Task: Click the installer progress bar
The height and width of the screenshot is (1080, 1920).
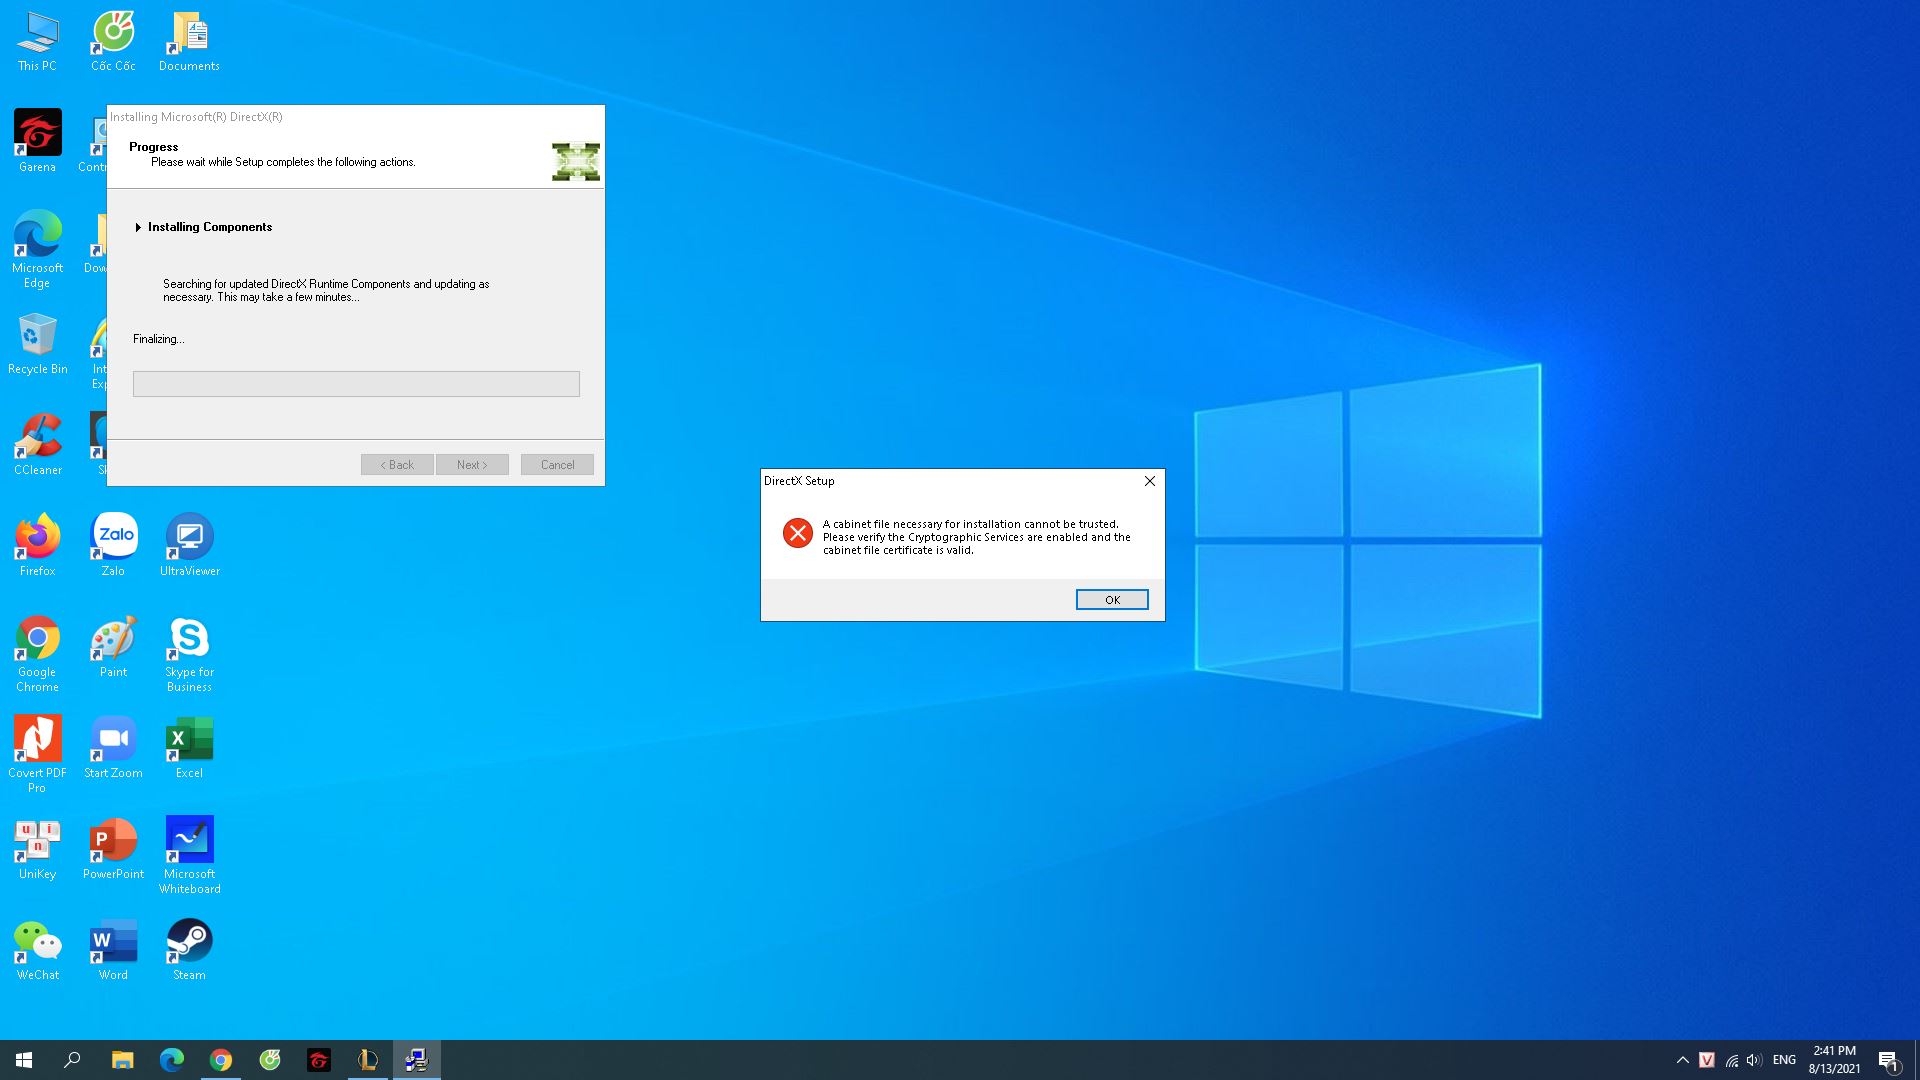Action: 356,384
